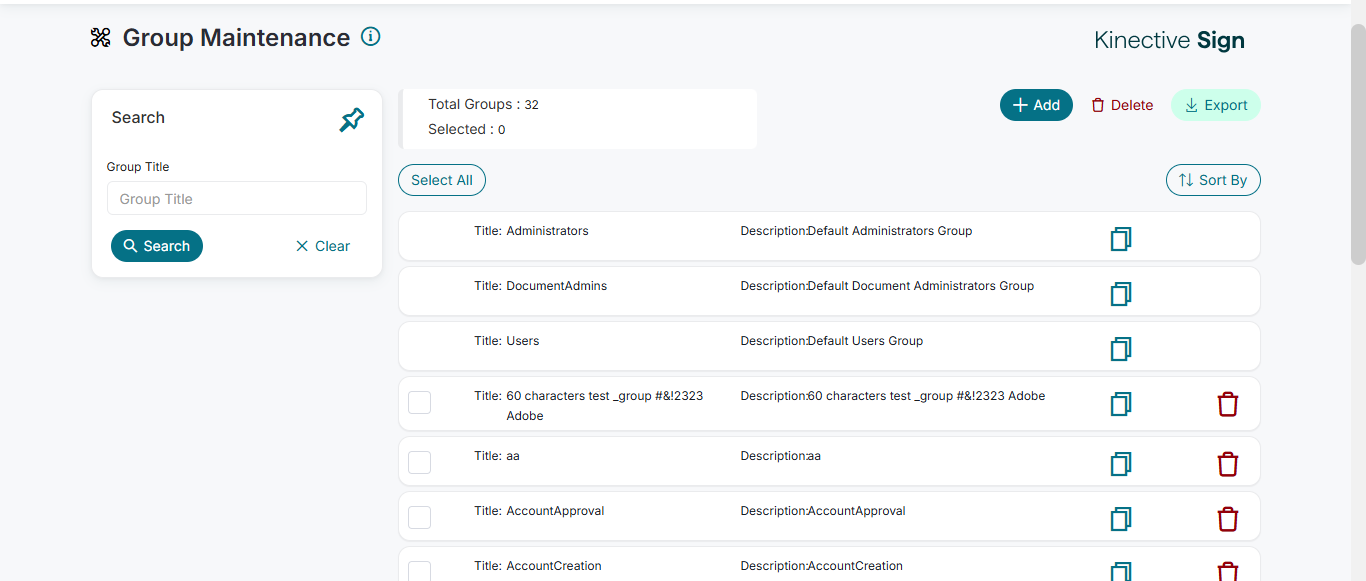Click trash icon for aa group
The image size is (1366, 581).
[x=1227, y=464]
